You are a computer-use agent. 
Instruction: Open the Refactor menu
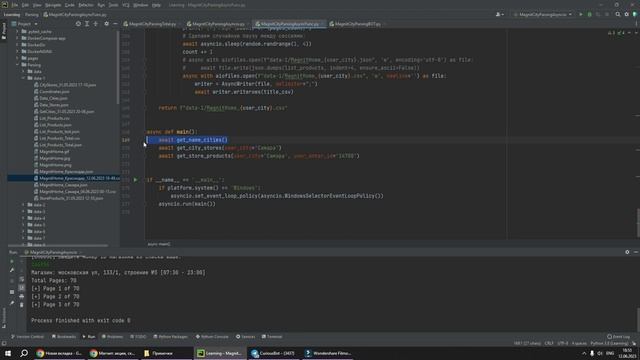tap(86, 5)
